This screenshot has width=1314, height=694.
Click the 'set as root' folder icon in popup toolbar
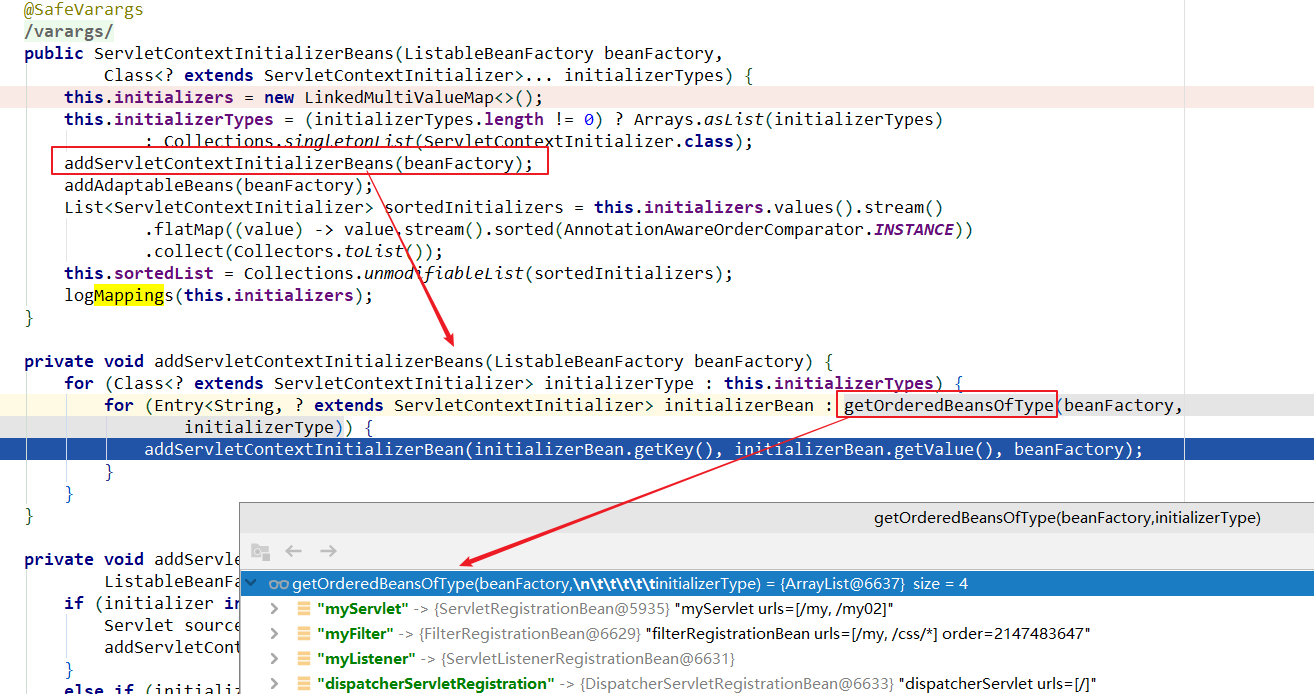click(x=261, y=551)
